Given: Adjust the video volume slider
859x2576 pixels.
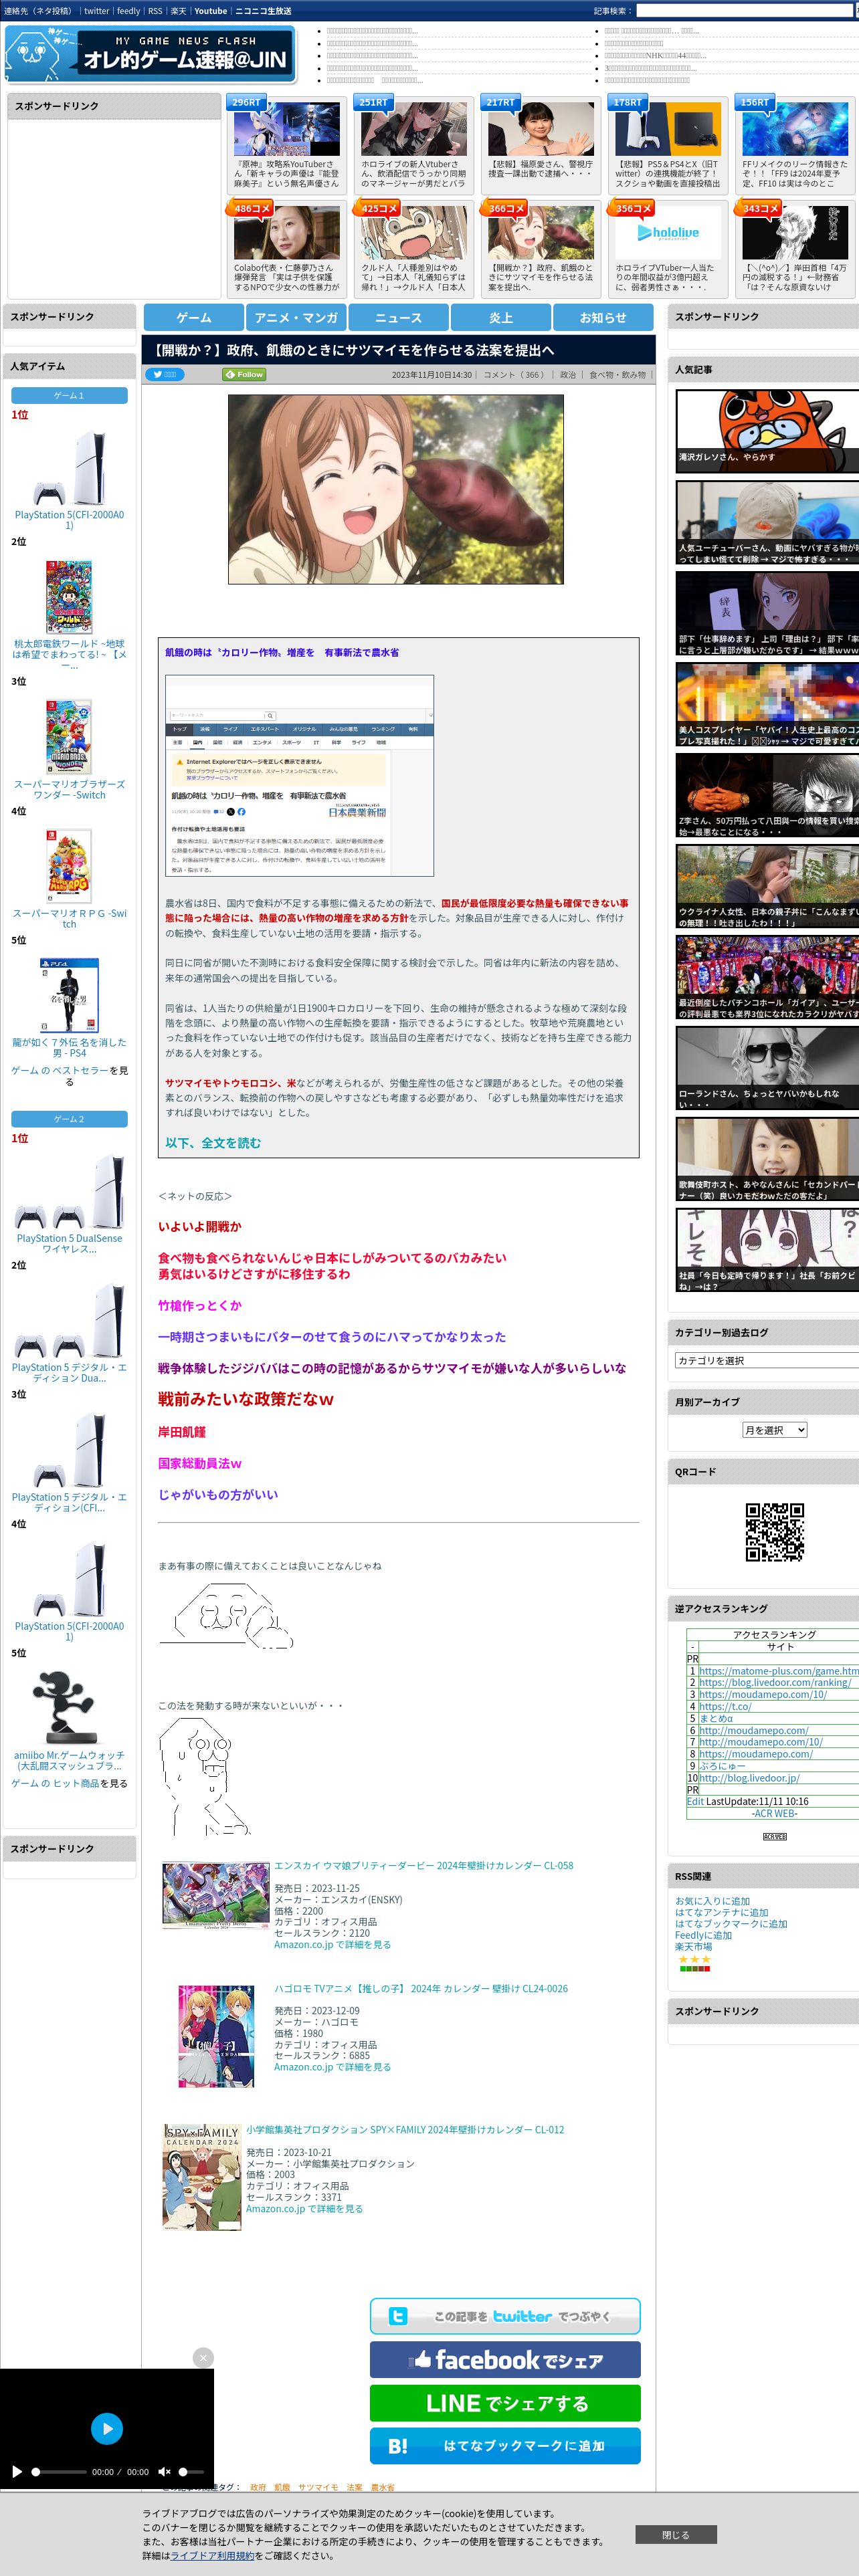Looking at the screenshot, I should (x=192, y=2471).
